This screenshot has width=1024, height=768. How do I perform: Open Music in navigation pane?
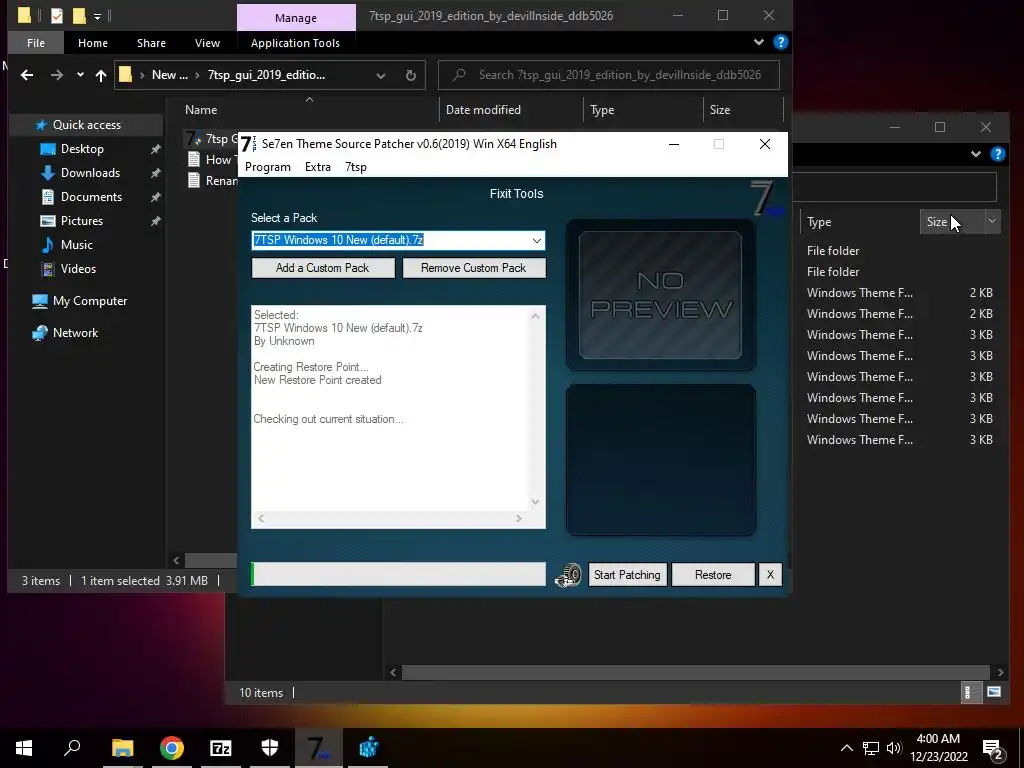[76, 245]
